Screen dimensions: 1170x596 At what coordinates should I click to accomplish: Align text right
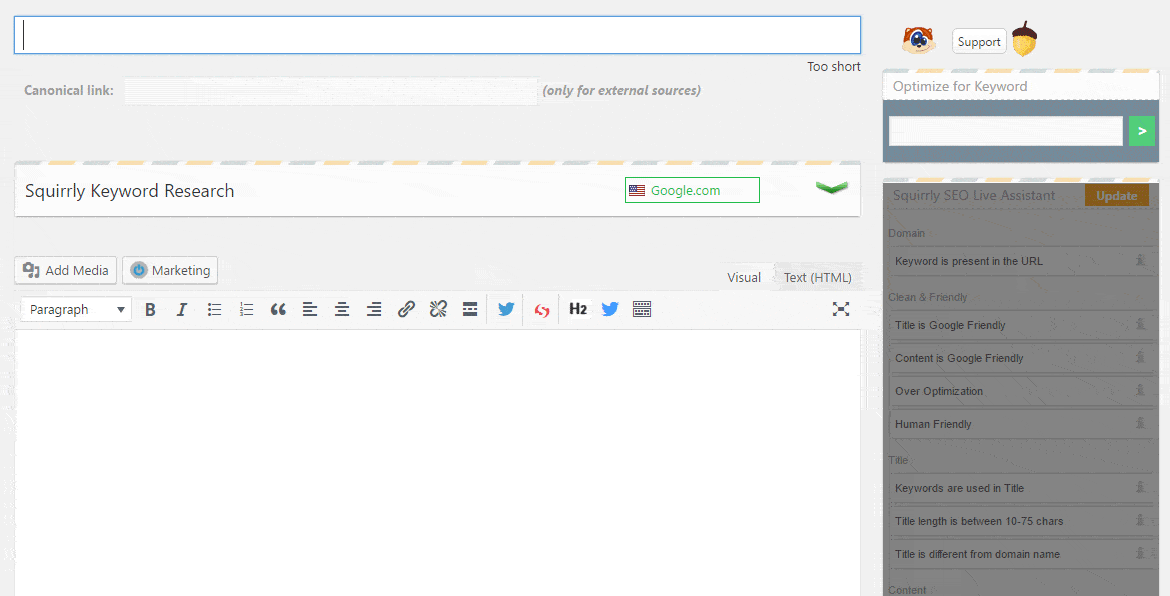[x=374, y=310]
